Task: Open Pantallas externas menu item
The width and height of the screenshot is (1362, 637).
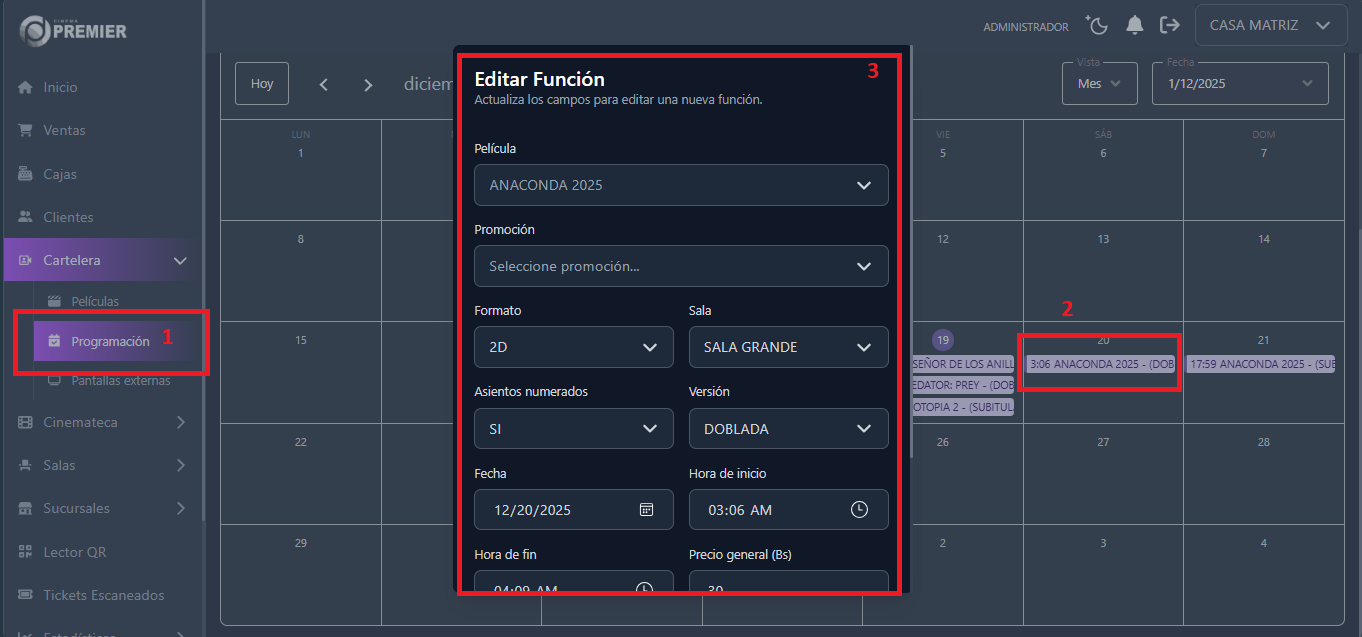Action: tap(120, 381)
